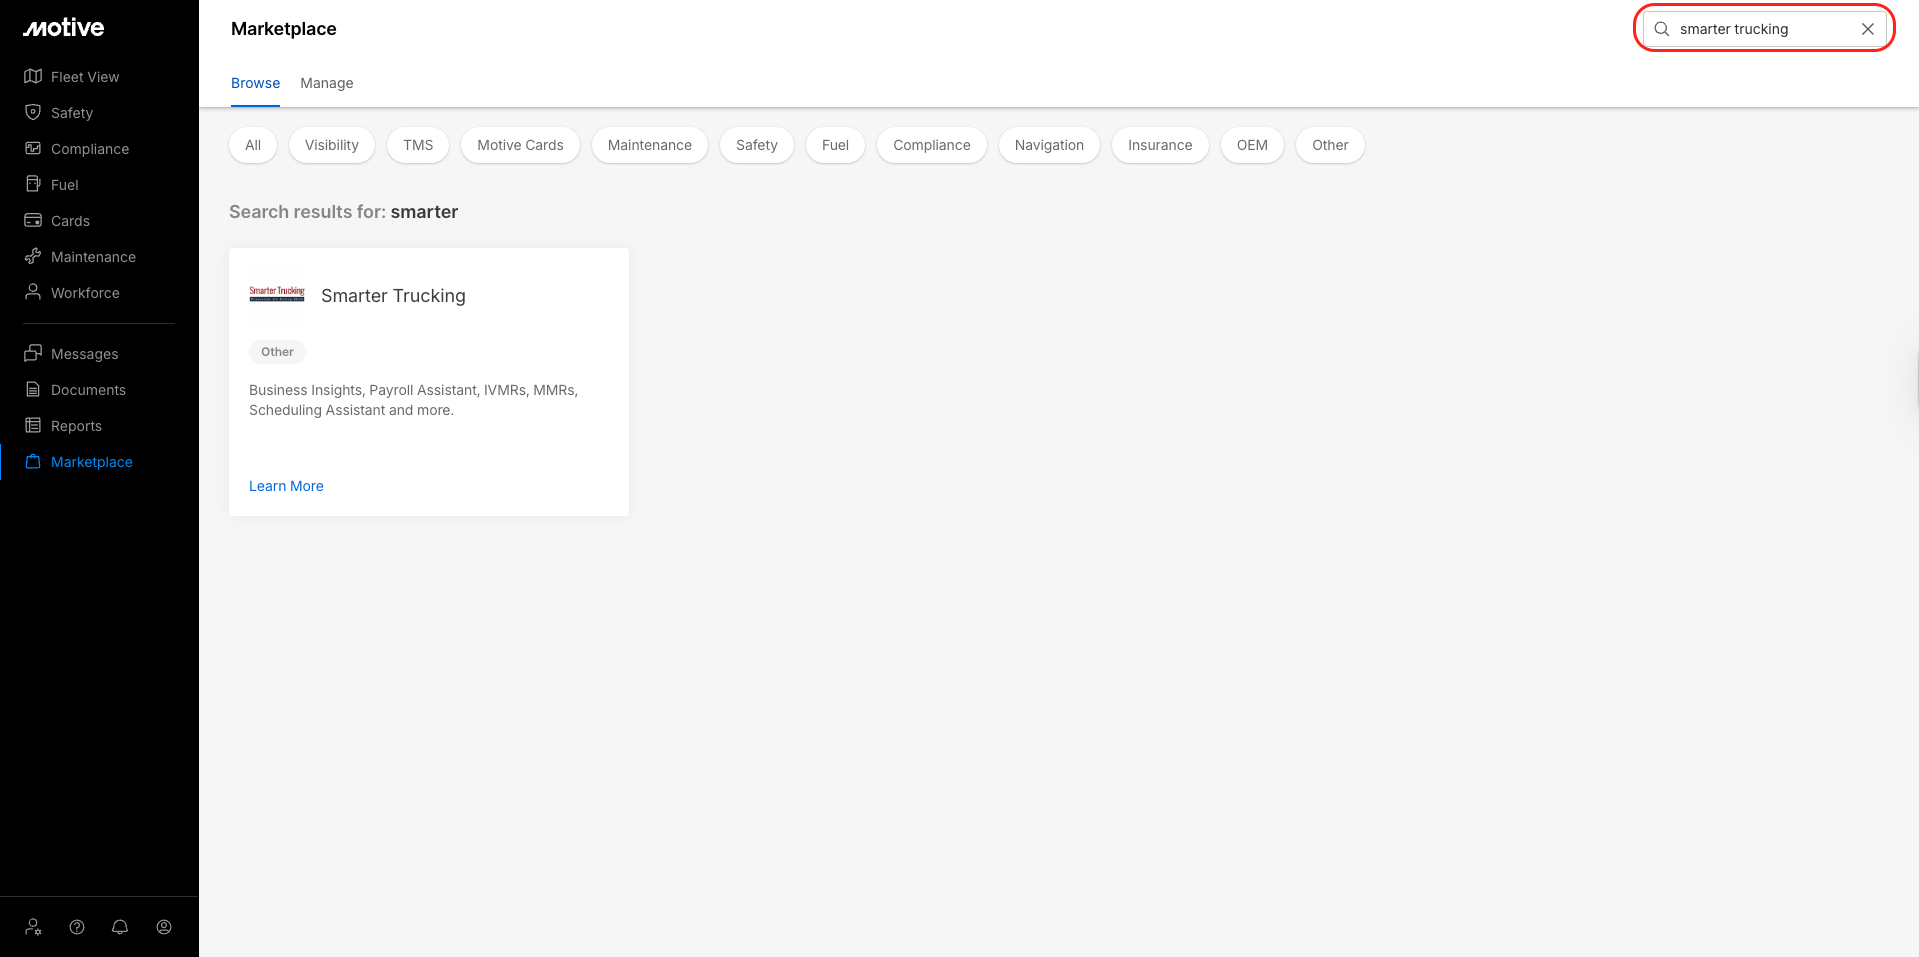Click the magnifying glass search icon
1919x957 pixels.
click(x=1662, y=29)
